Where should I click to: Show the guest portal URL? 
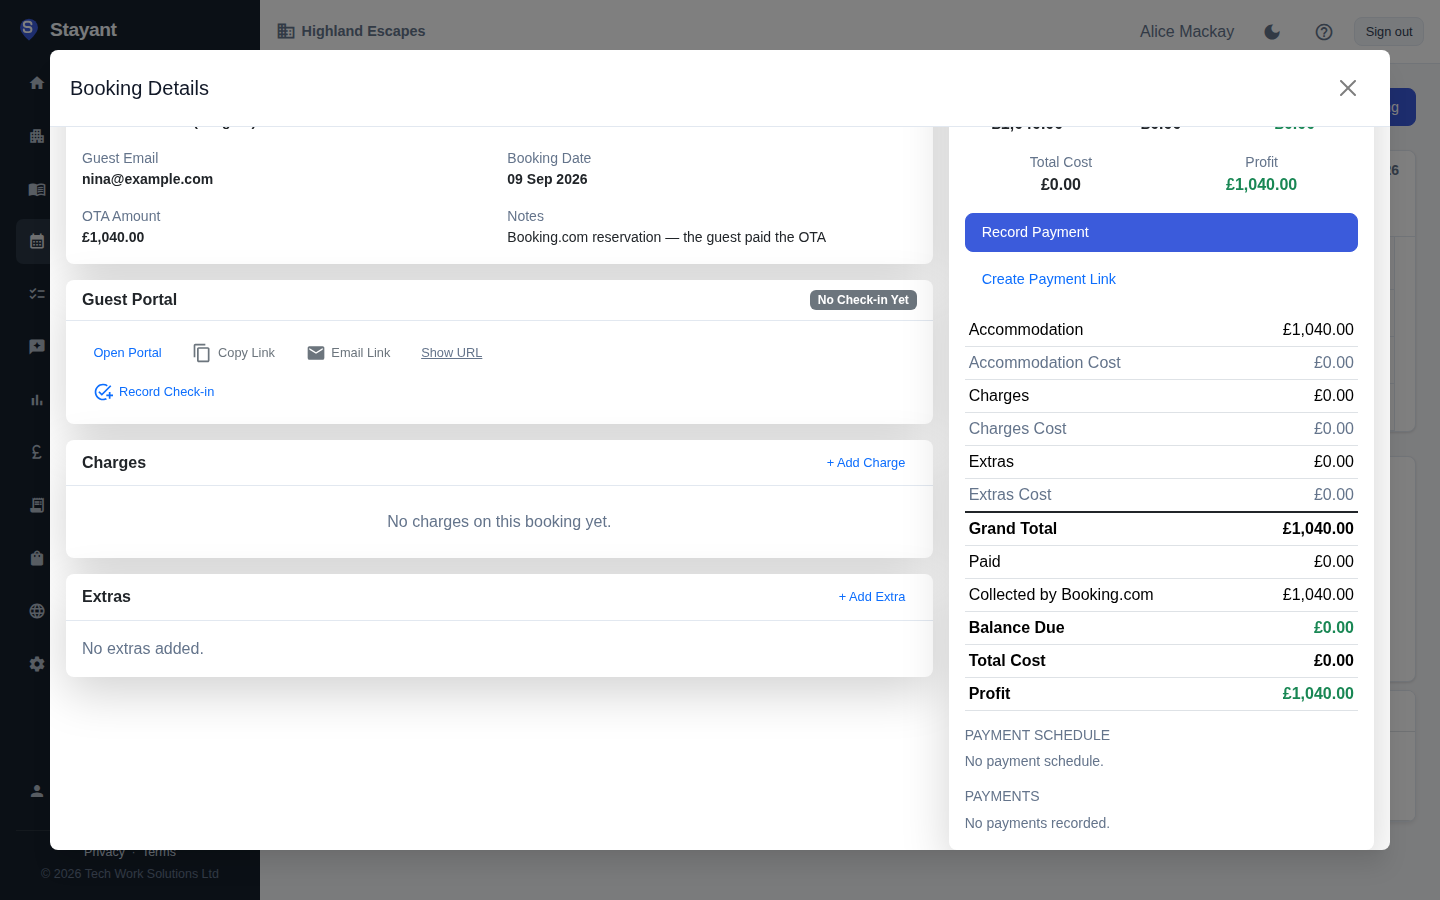tap(451, 353)
